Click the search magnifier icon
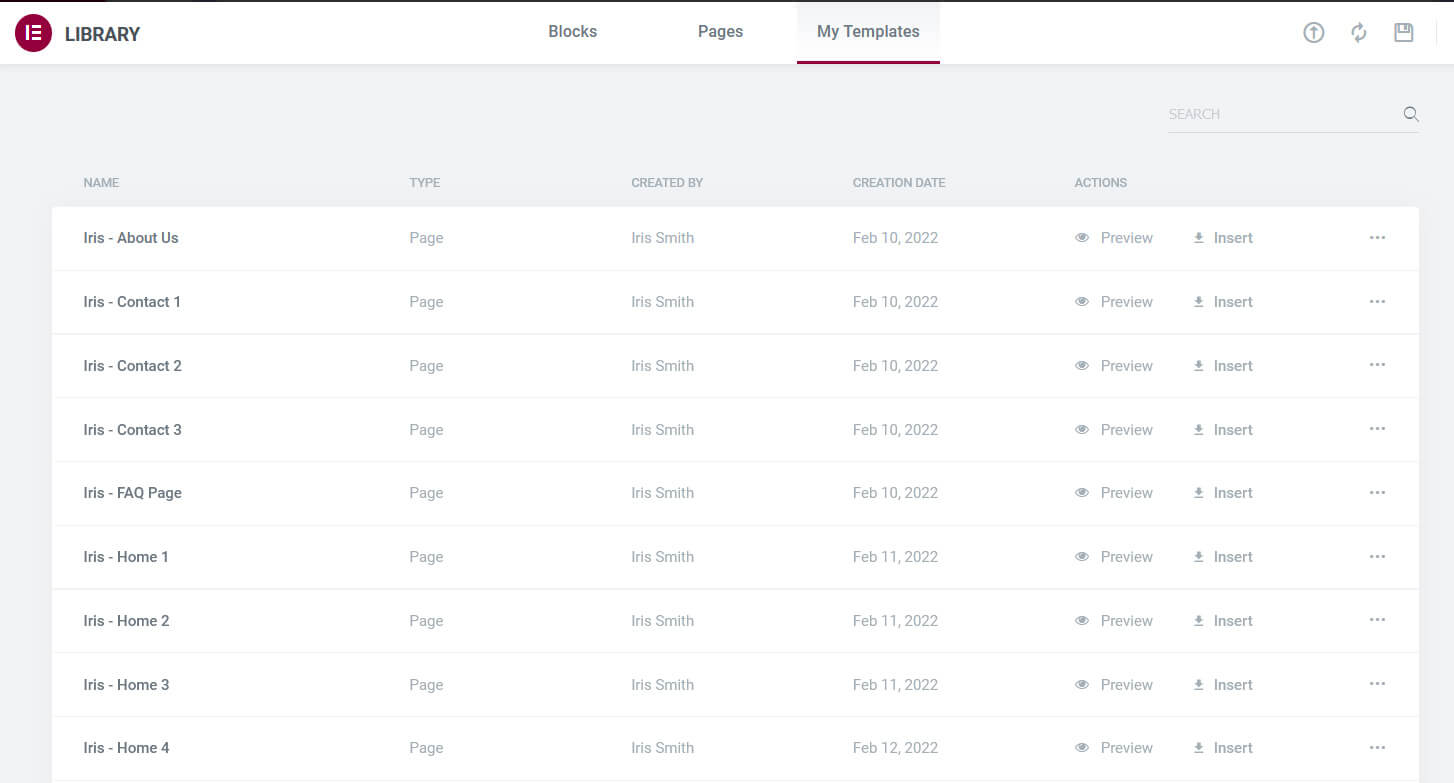 [x=1410, y=114]
